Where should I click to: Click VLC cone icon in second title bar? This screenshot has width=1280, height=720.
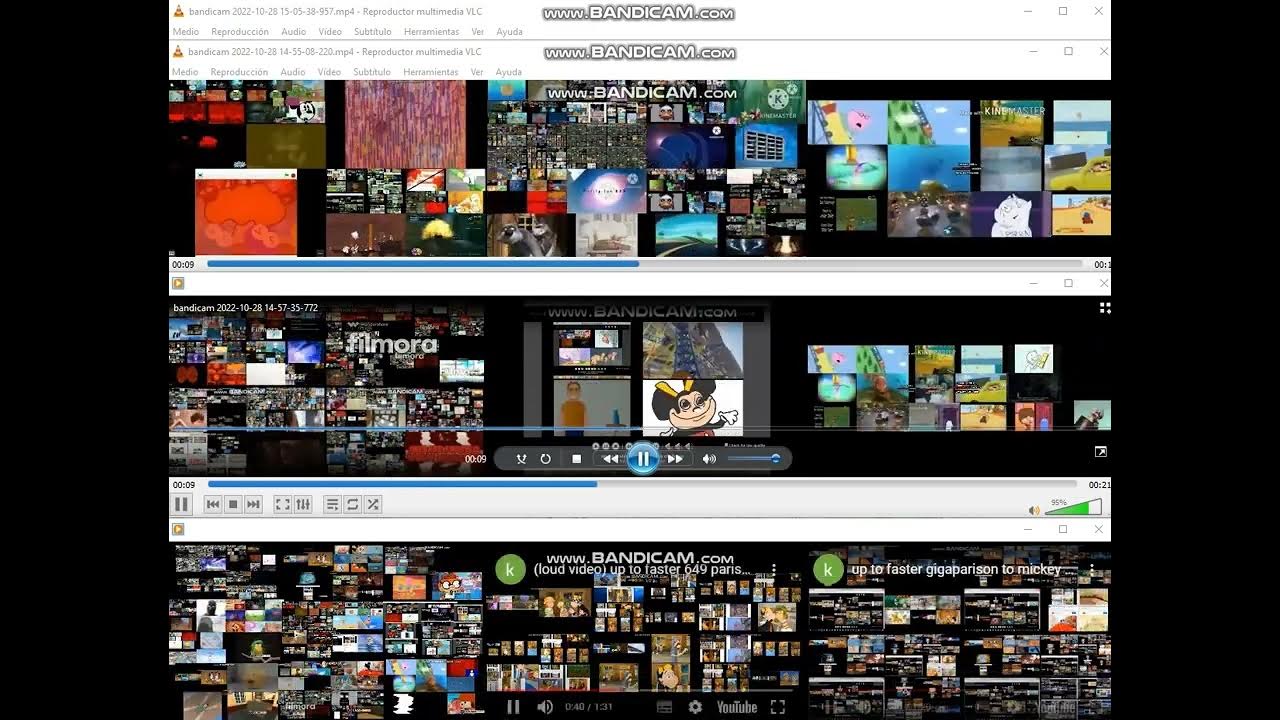coord(178,52)
